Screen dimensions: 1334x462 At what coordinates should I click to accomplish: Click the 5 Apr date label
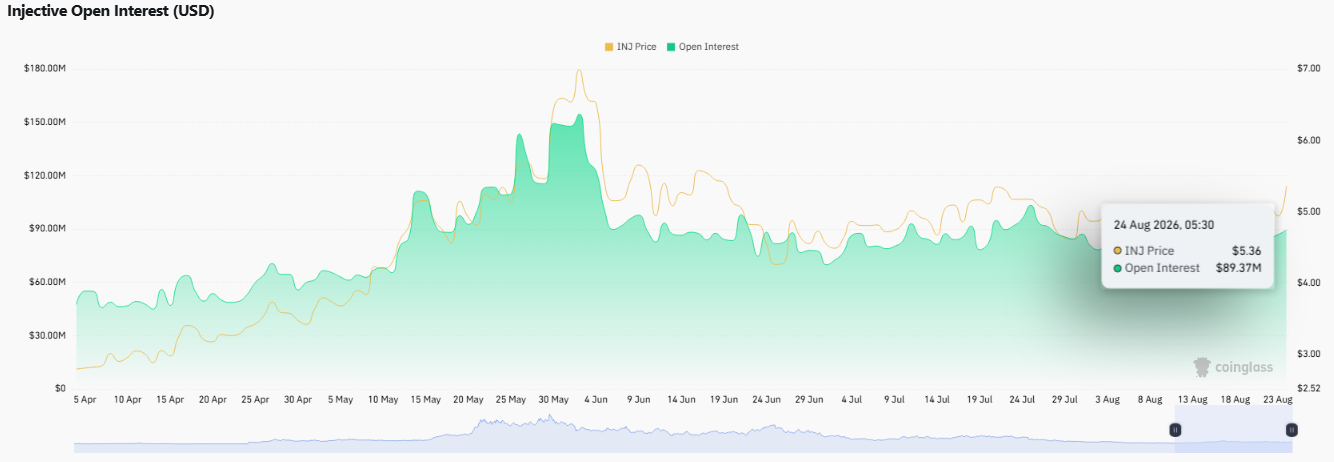click(85, 400)
